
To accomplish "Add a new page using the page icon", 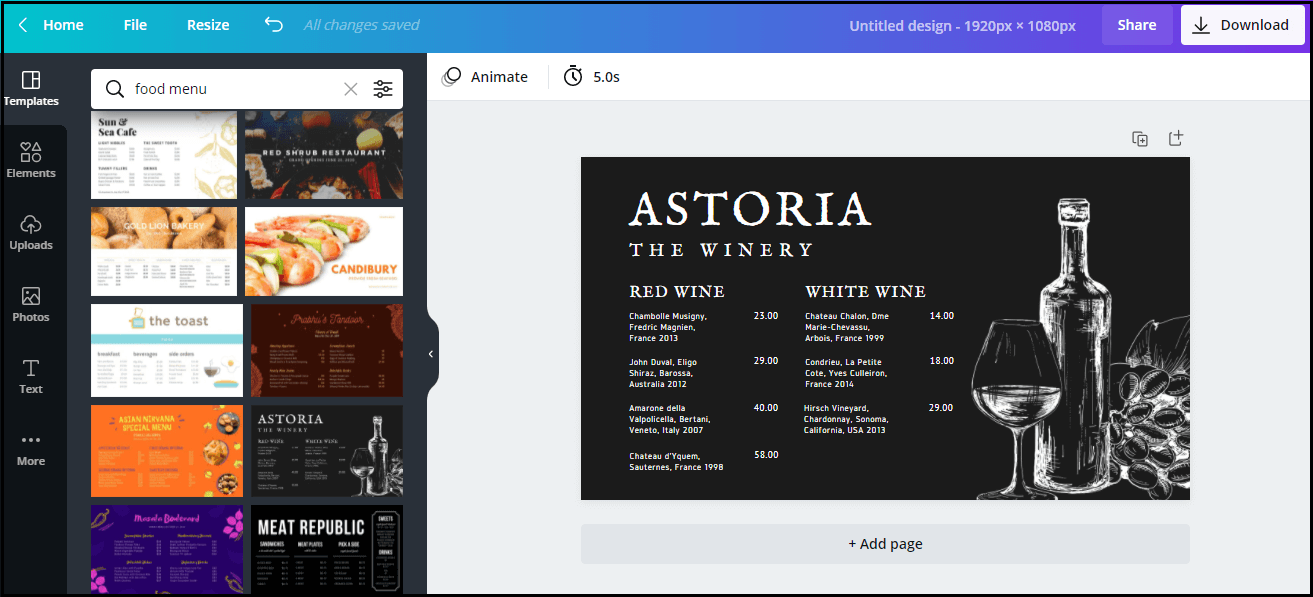I will tap(1176, 138).
